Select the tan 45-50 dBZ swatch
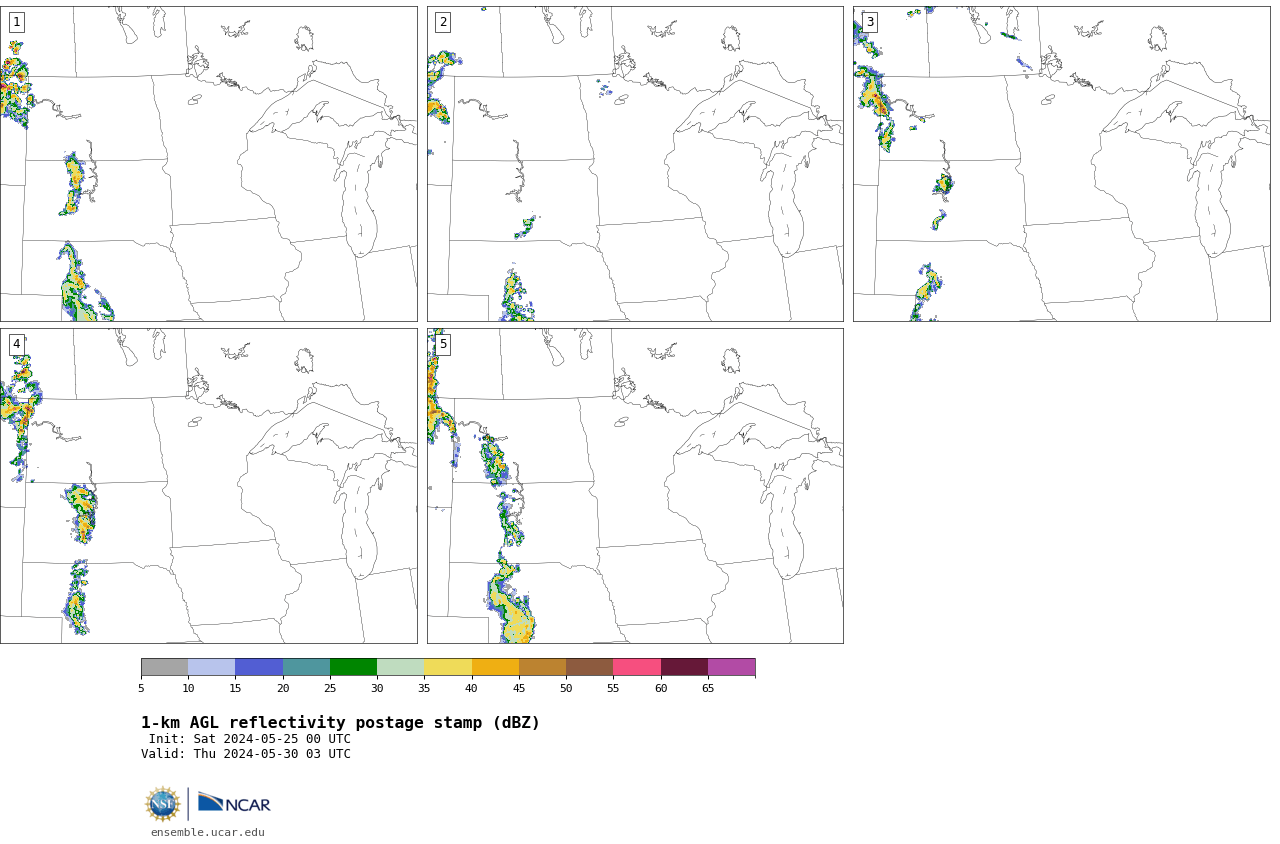Screen dimensions: 1280x844 click(542, 667)
